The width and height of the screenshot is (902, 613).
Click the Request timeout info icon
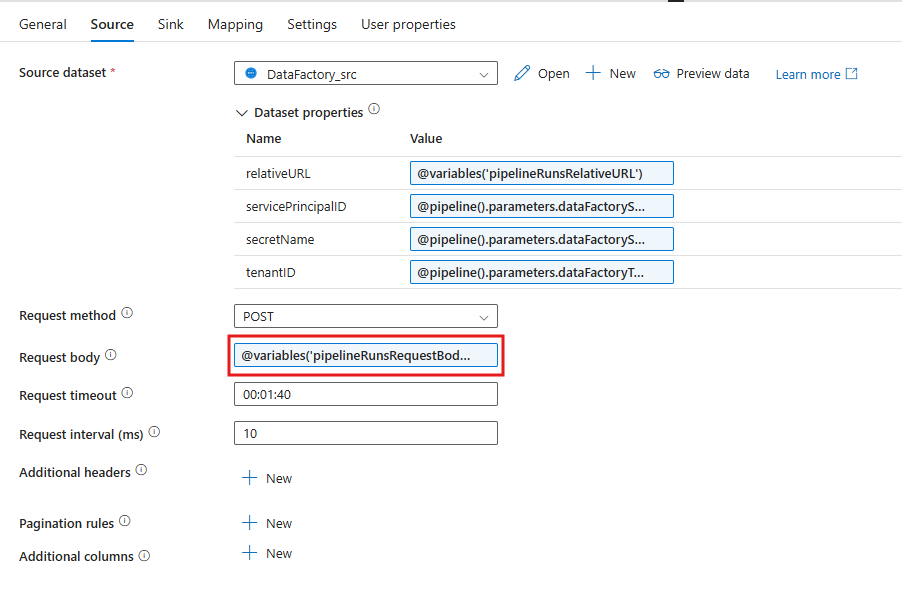[x=127, y=391]
